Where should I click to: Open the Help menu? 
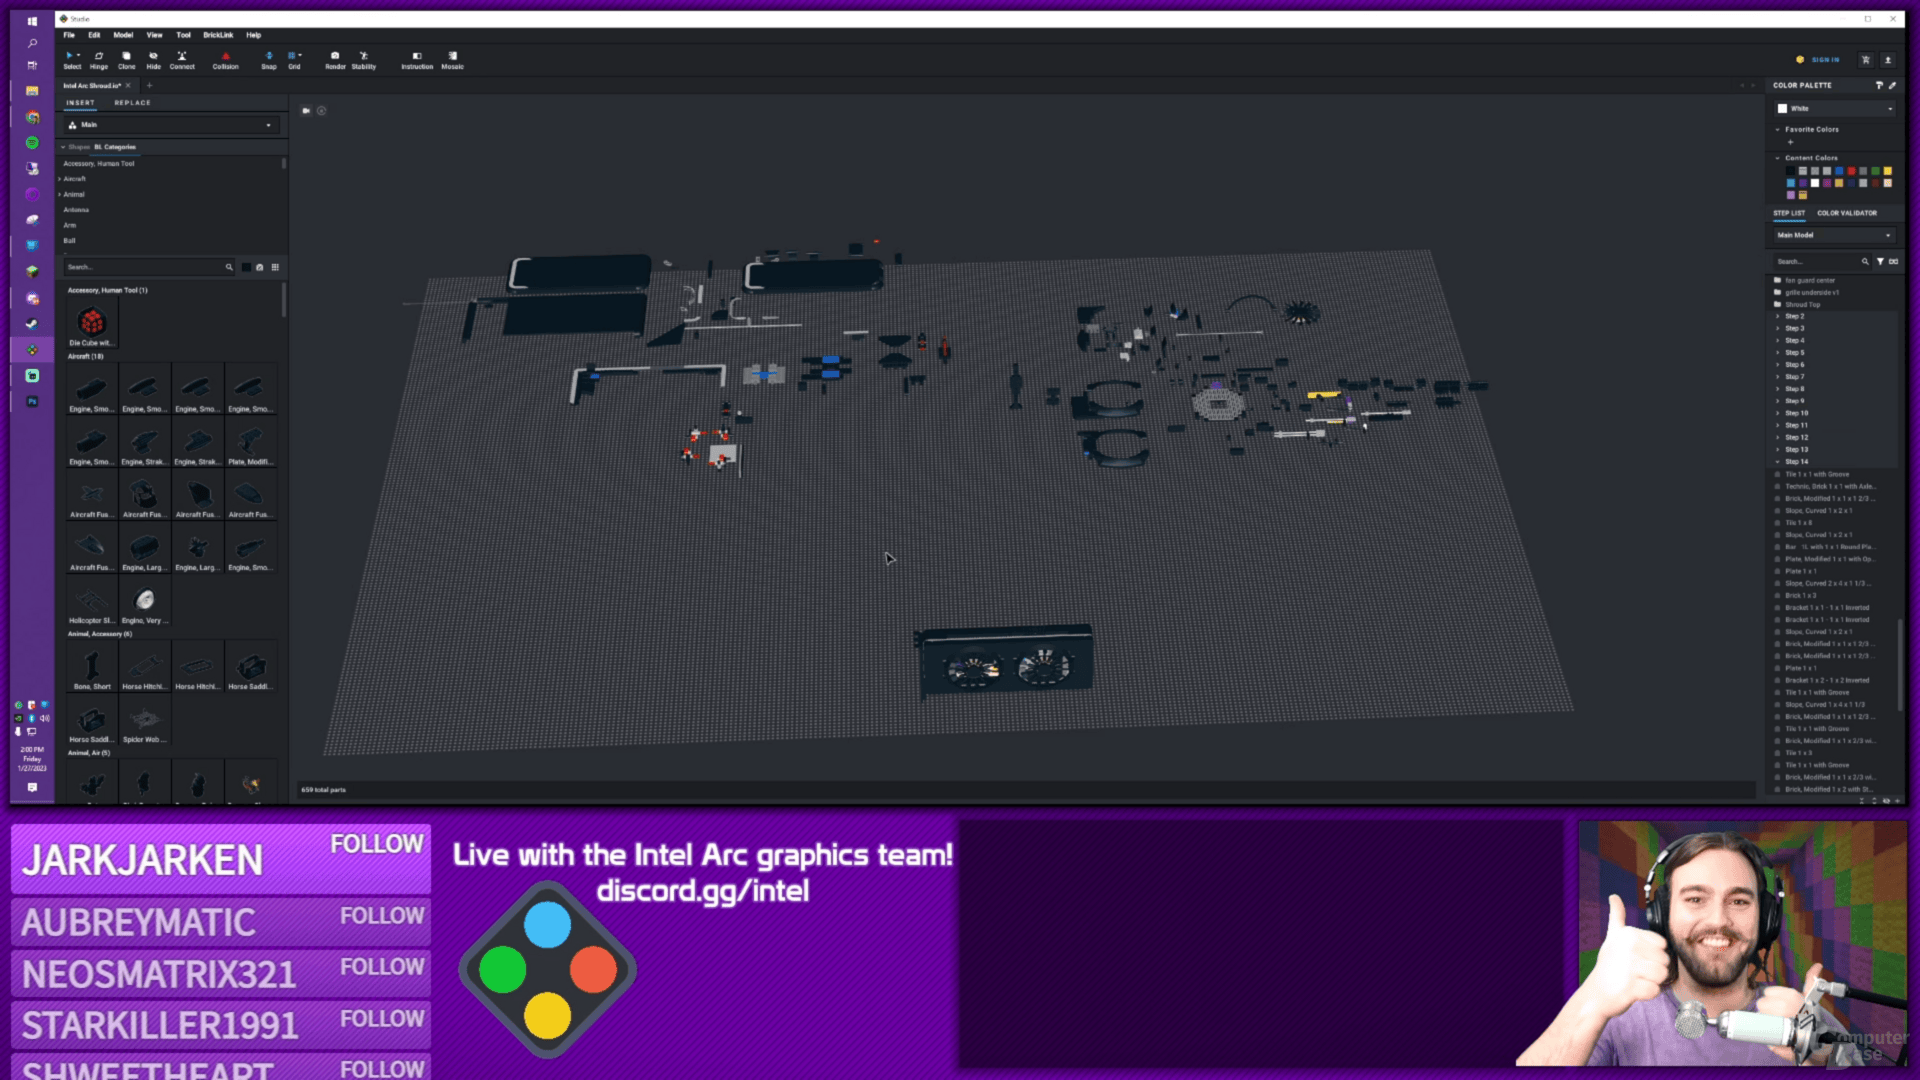point(254,35)
